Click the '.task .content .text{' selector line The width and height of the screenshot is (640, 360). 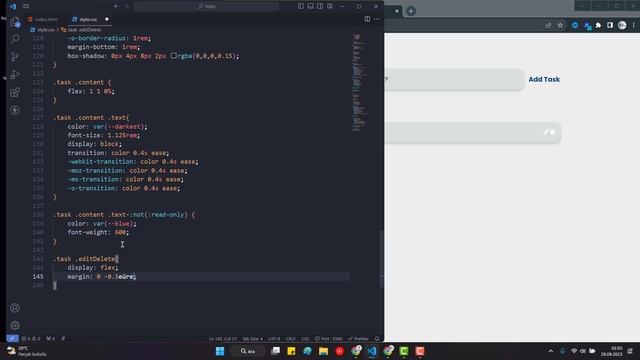[91, 118]
